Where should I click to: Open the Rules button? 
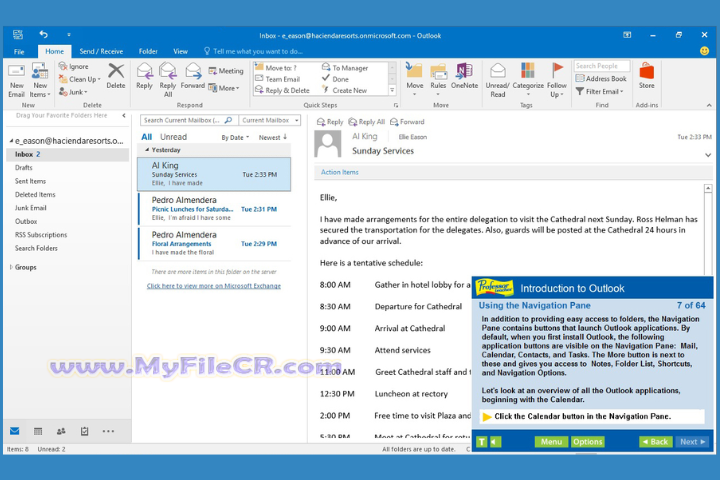(x=438, y=77)
